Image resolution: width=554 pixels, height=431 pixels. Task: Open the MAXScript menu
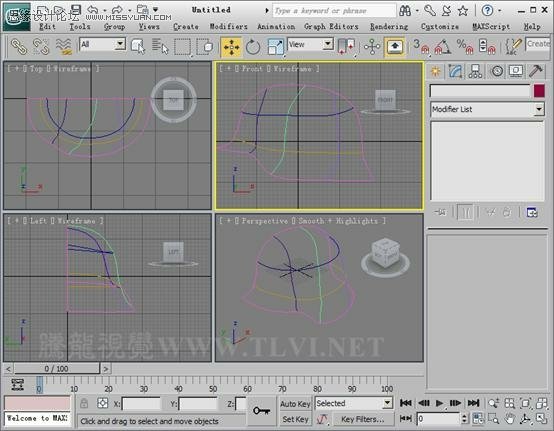pos(491,26)
